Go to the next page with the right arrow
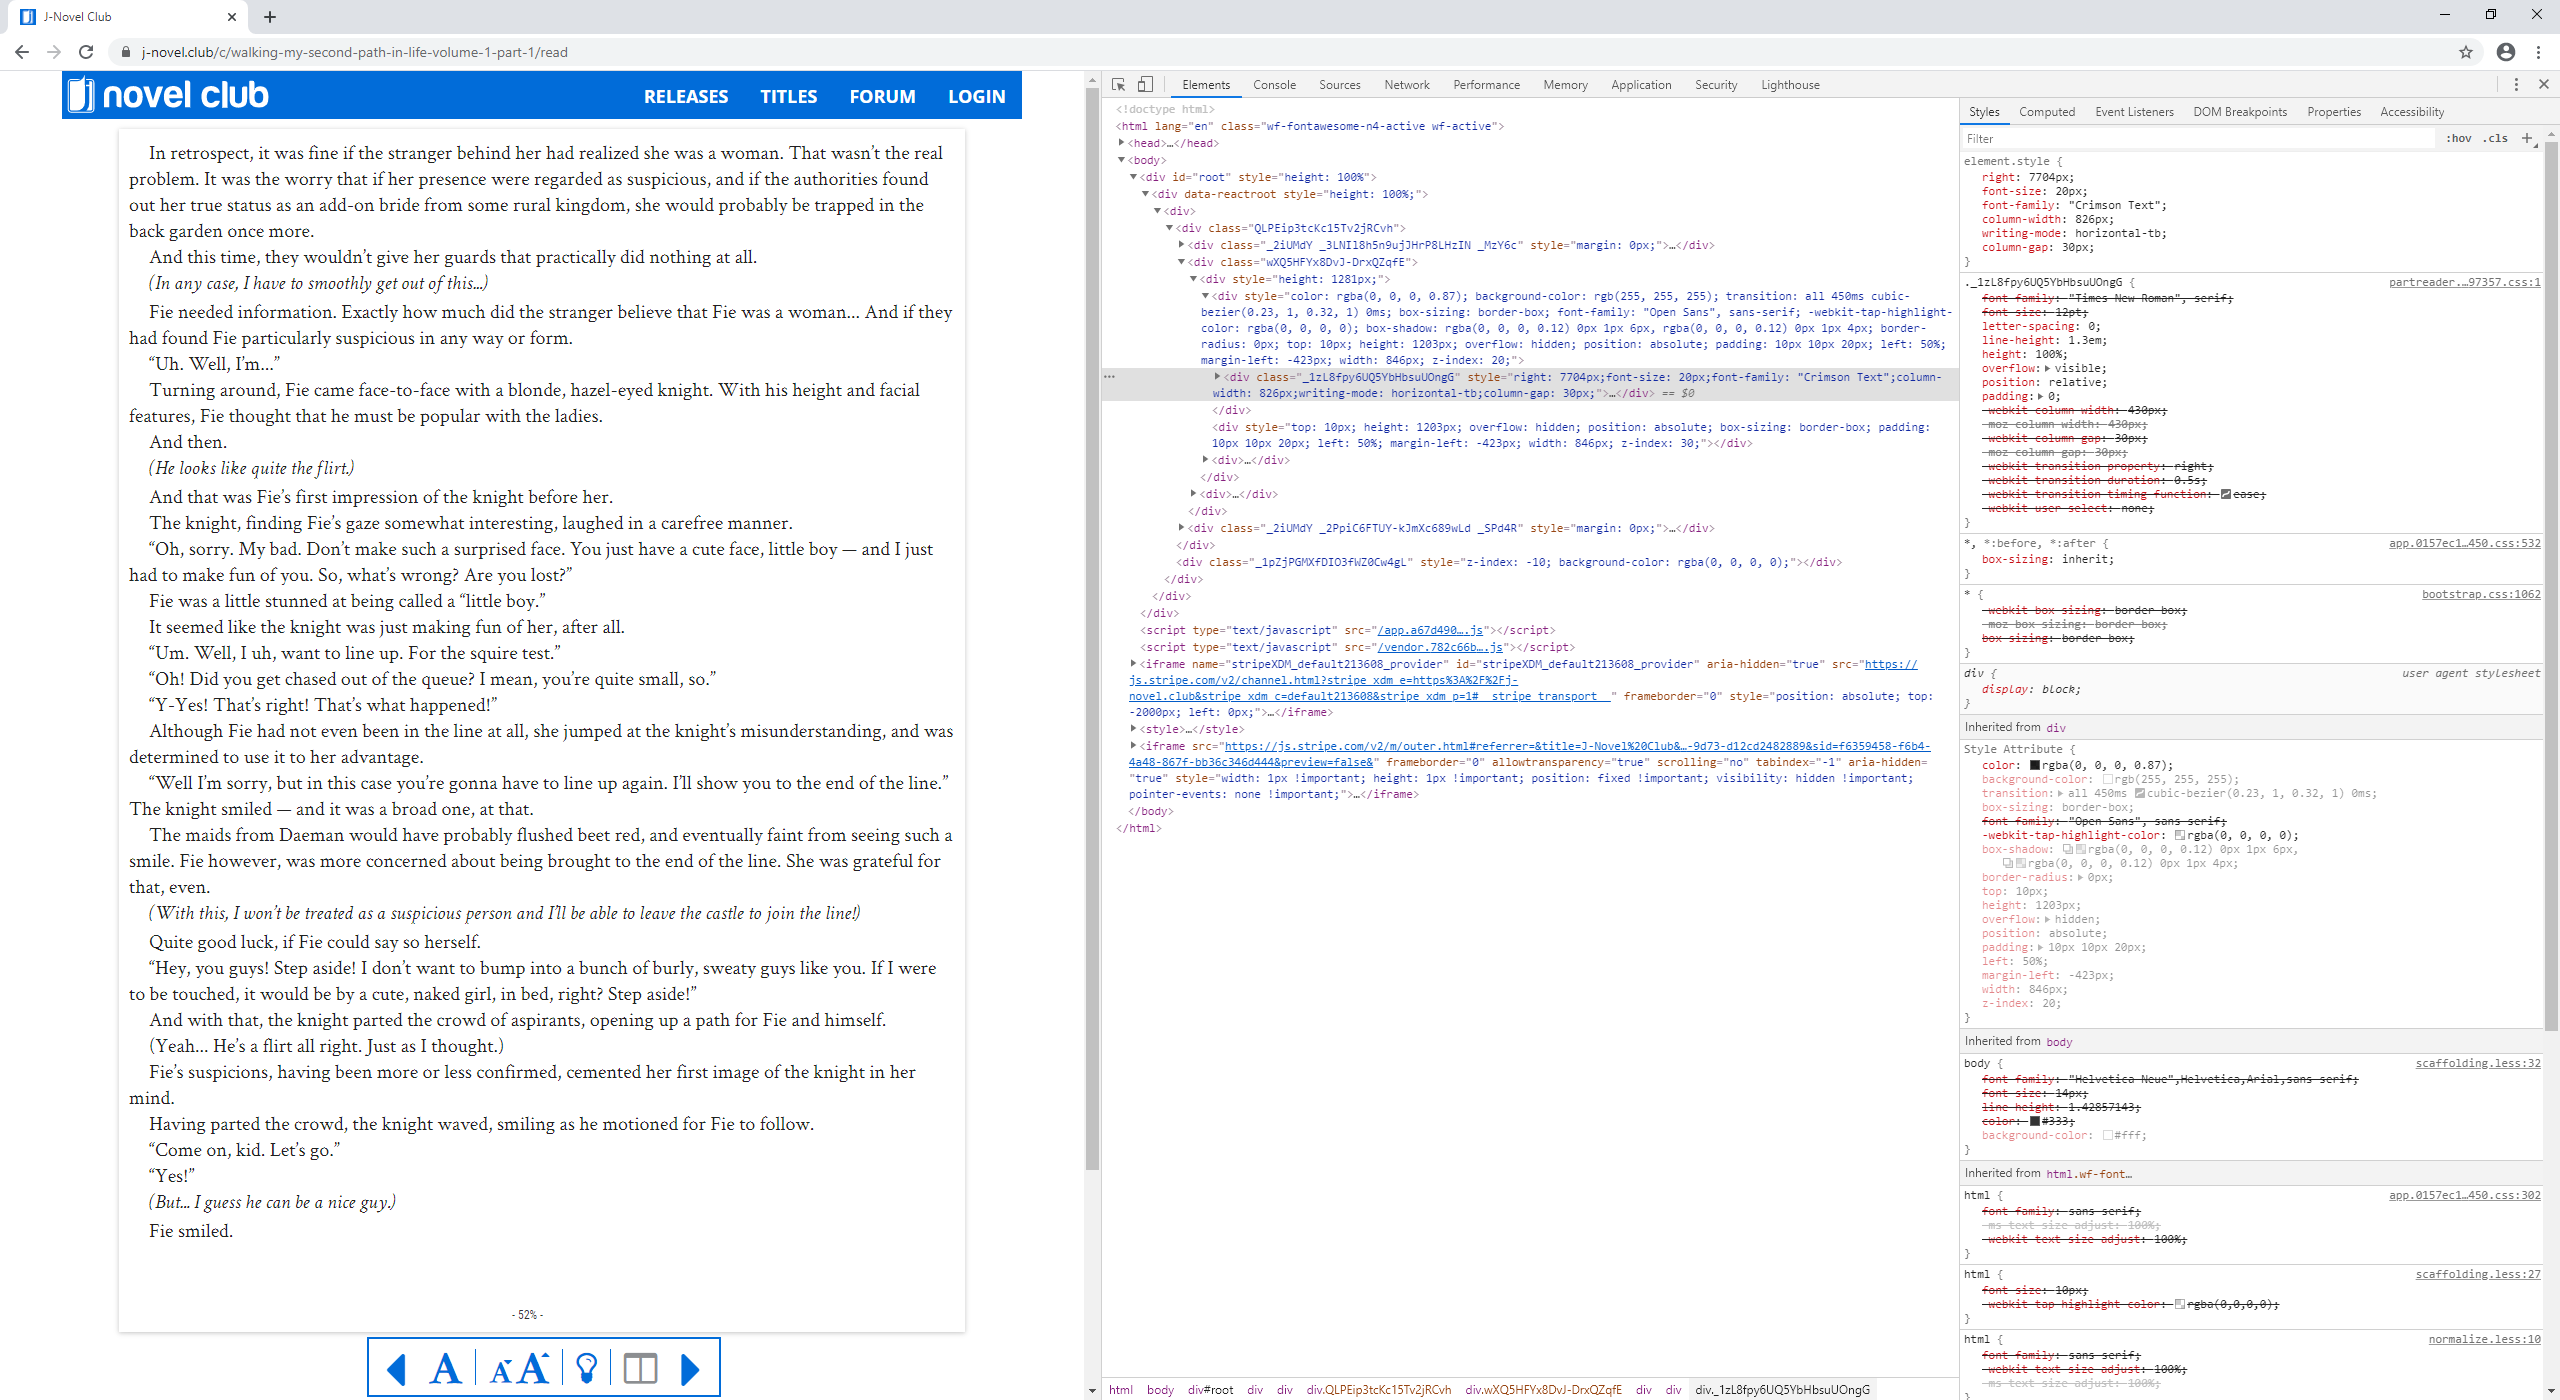2560x1400 pixels. pos(690,1368)
